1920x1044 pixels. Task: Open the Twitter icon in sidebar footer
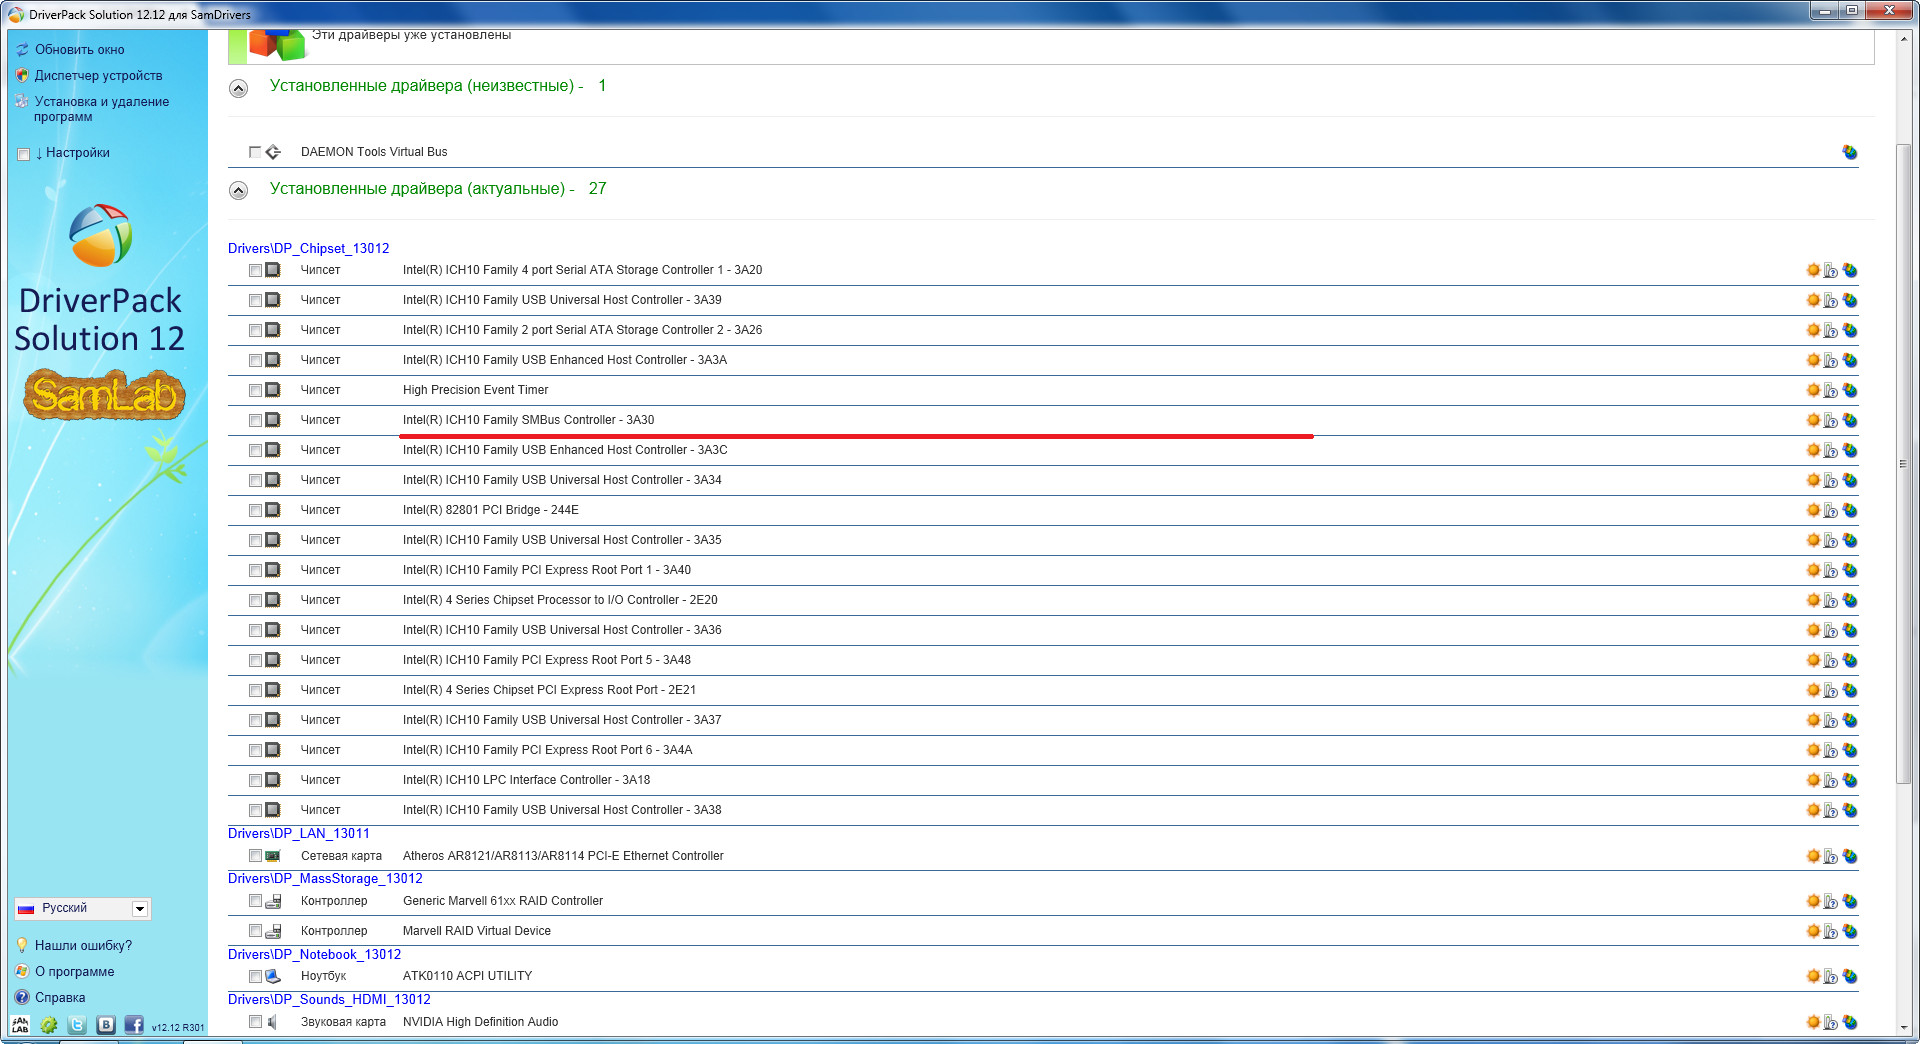point(77,1025)
